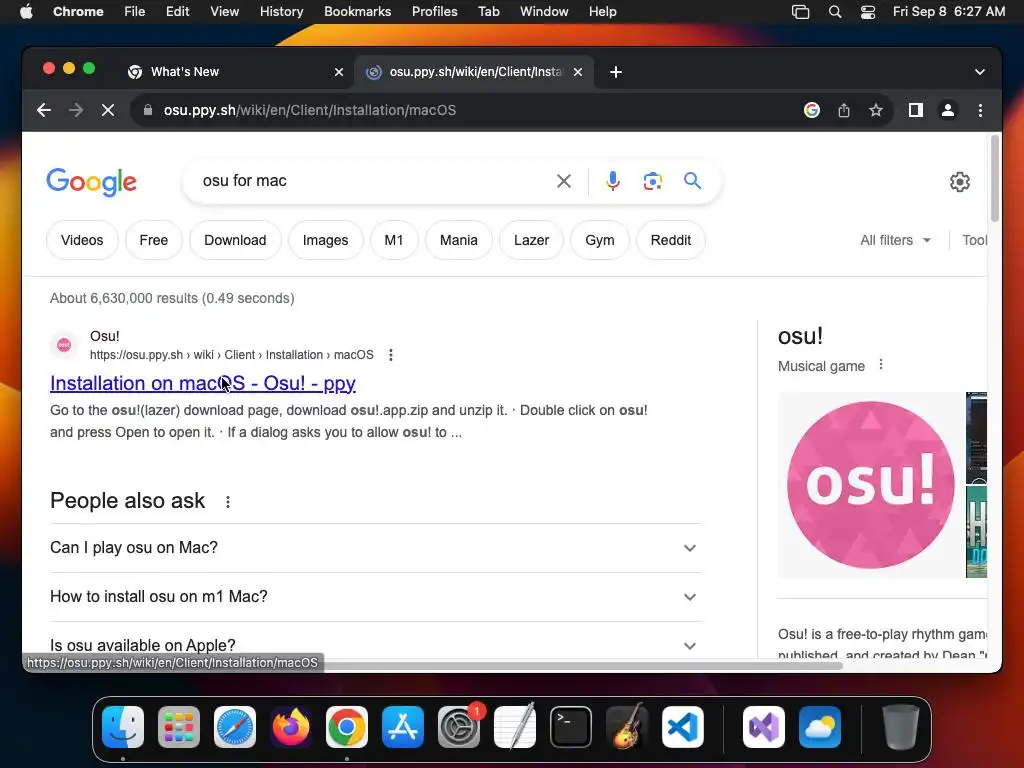Open GarageBand from the dock

[x=627, y=727]
